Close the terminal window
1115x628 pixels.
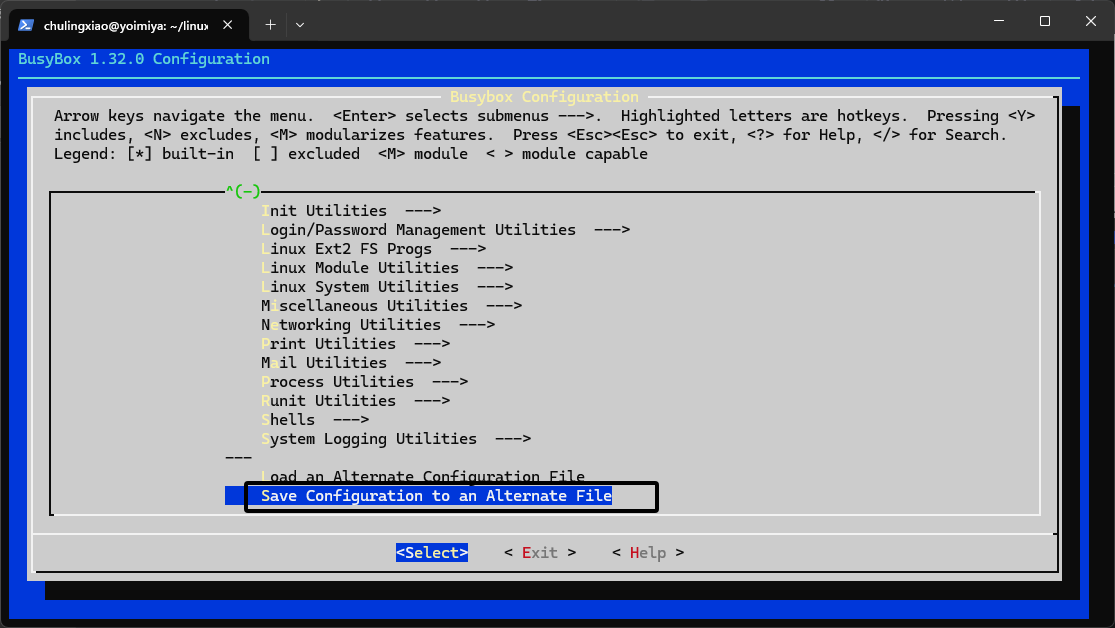pyautogui.click(x=1091, y=21)
